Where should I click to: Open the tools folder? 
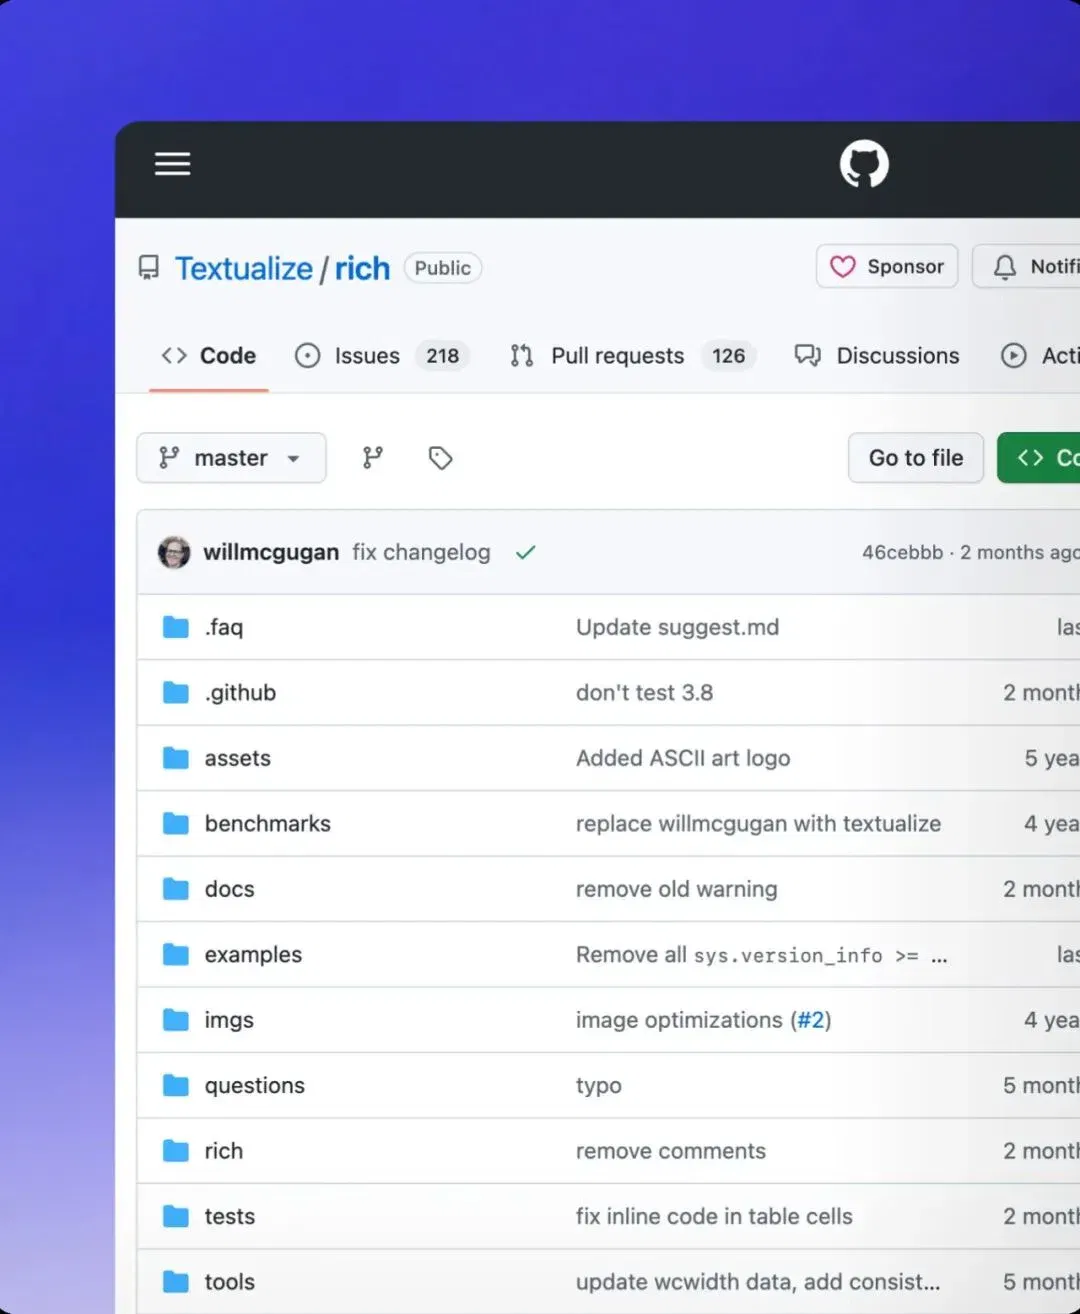click(x=229, y=1282)
